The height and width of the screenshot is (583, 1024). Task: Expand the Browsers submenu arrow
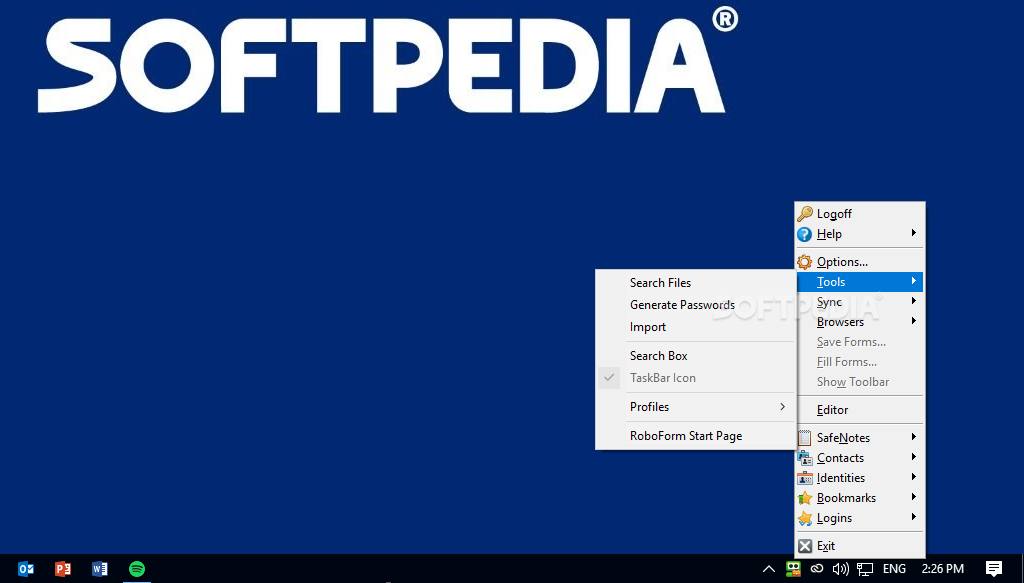pyautogui.click(x=914, y=321)
